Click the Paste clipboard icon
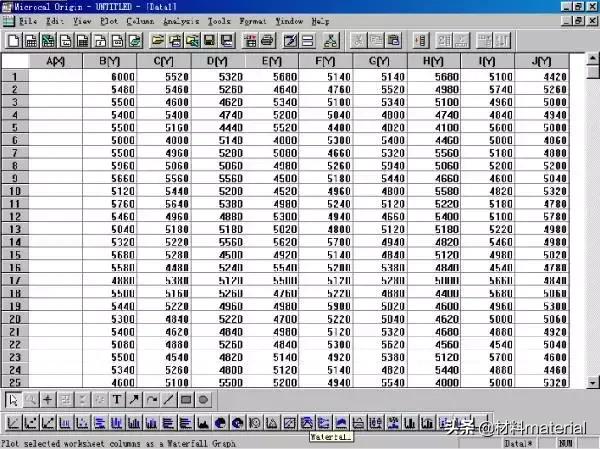The height and width of the screenshot is (449, 600). 393,41
